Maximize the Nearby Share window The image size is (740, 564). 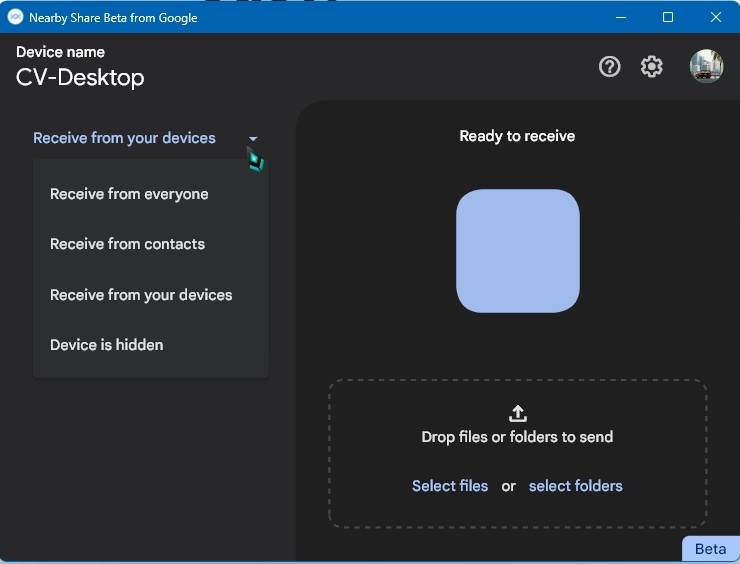point(668,17)
